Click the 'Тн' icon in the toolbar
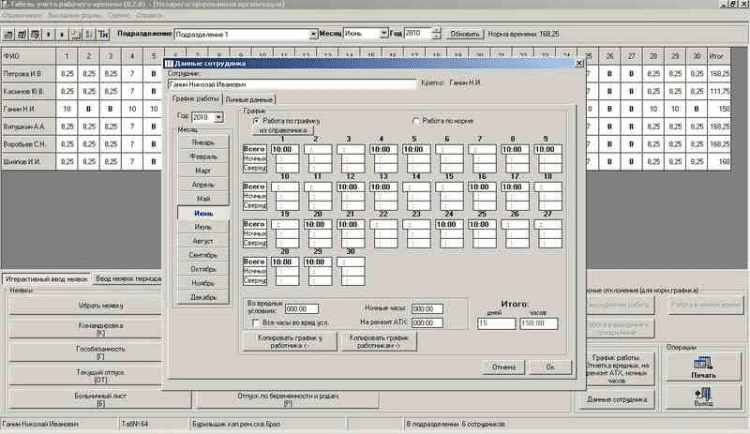Image resolution: width=750 pixels, height=434 pixels. [103, 33]
